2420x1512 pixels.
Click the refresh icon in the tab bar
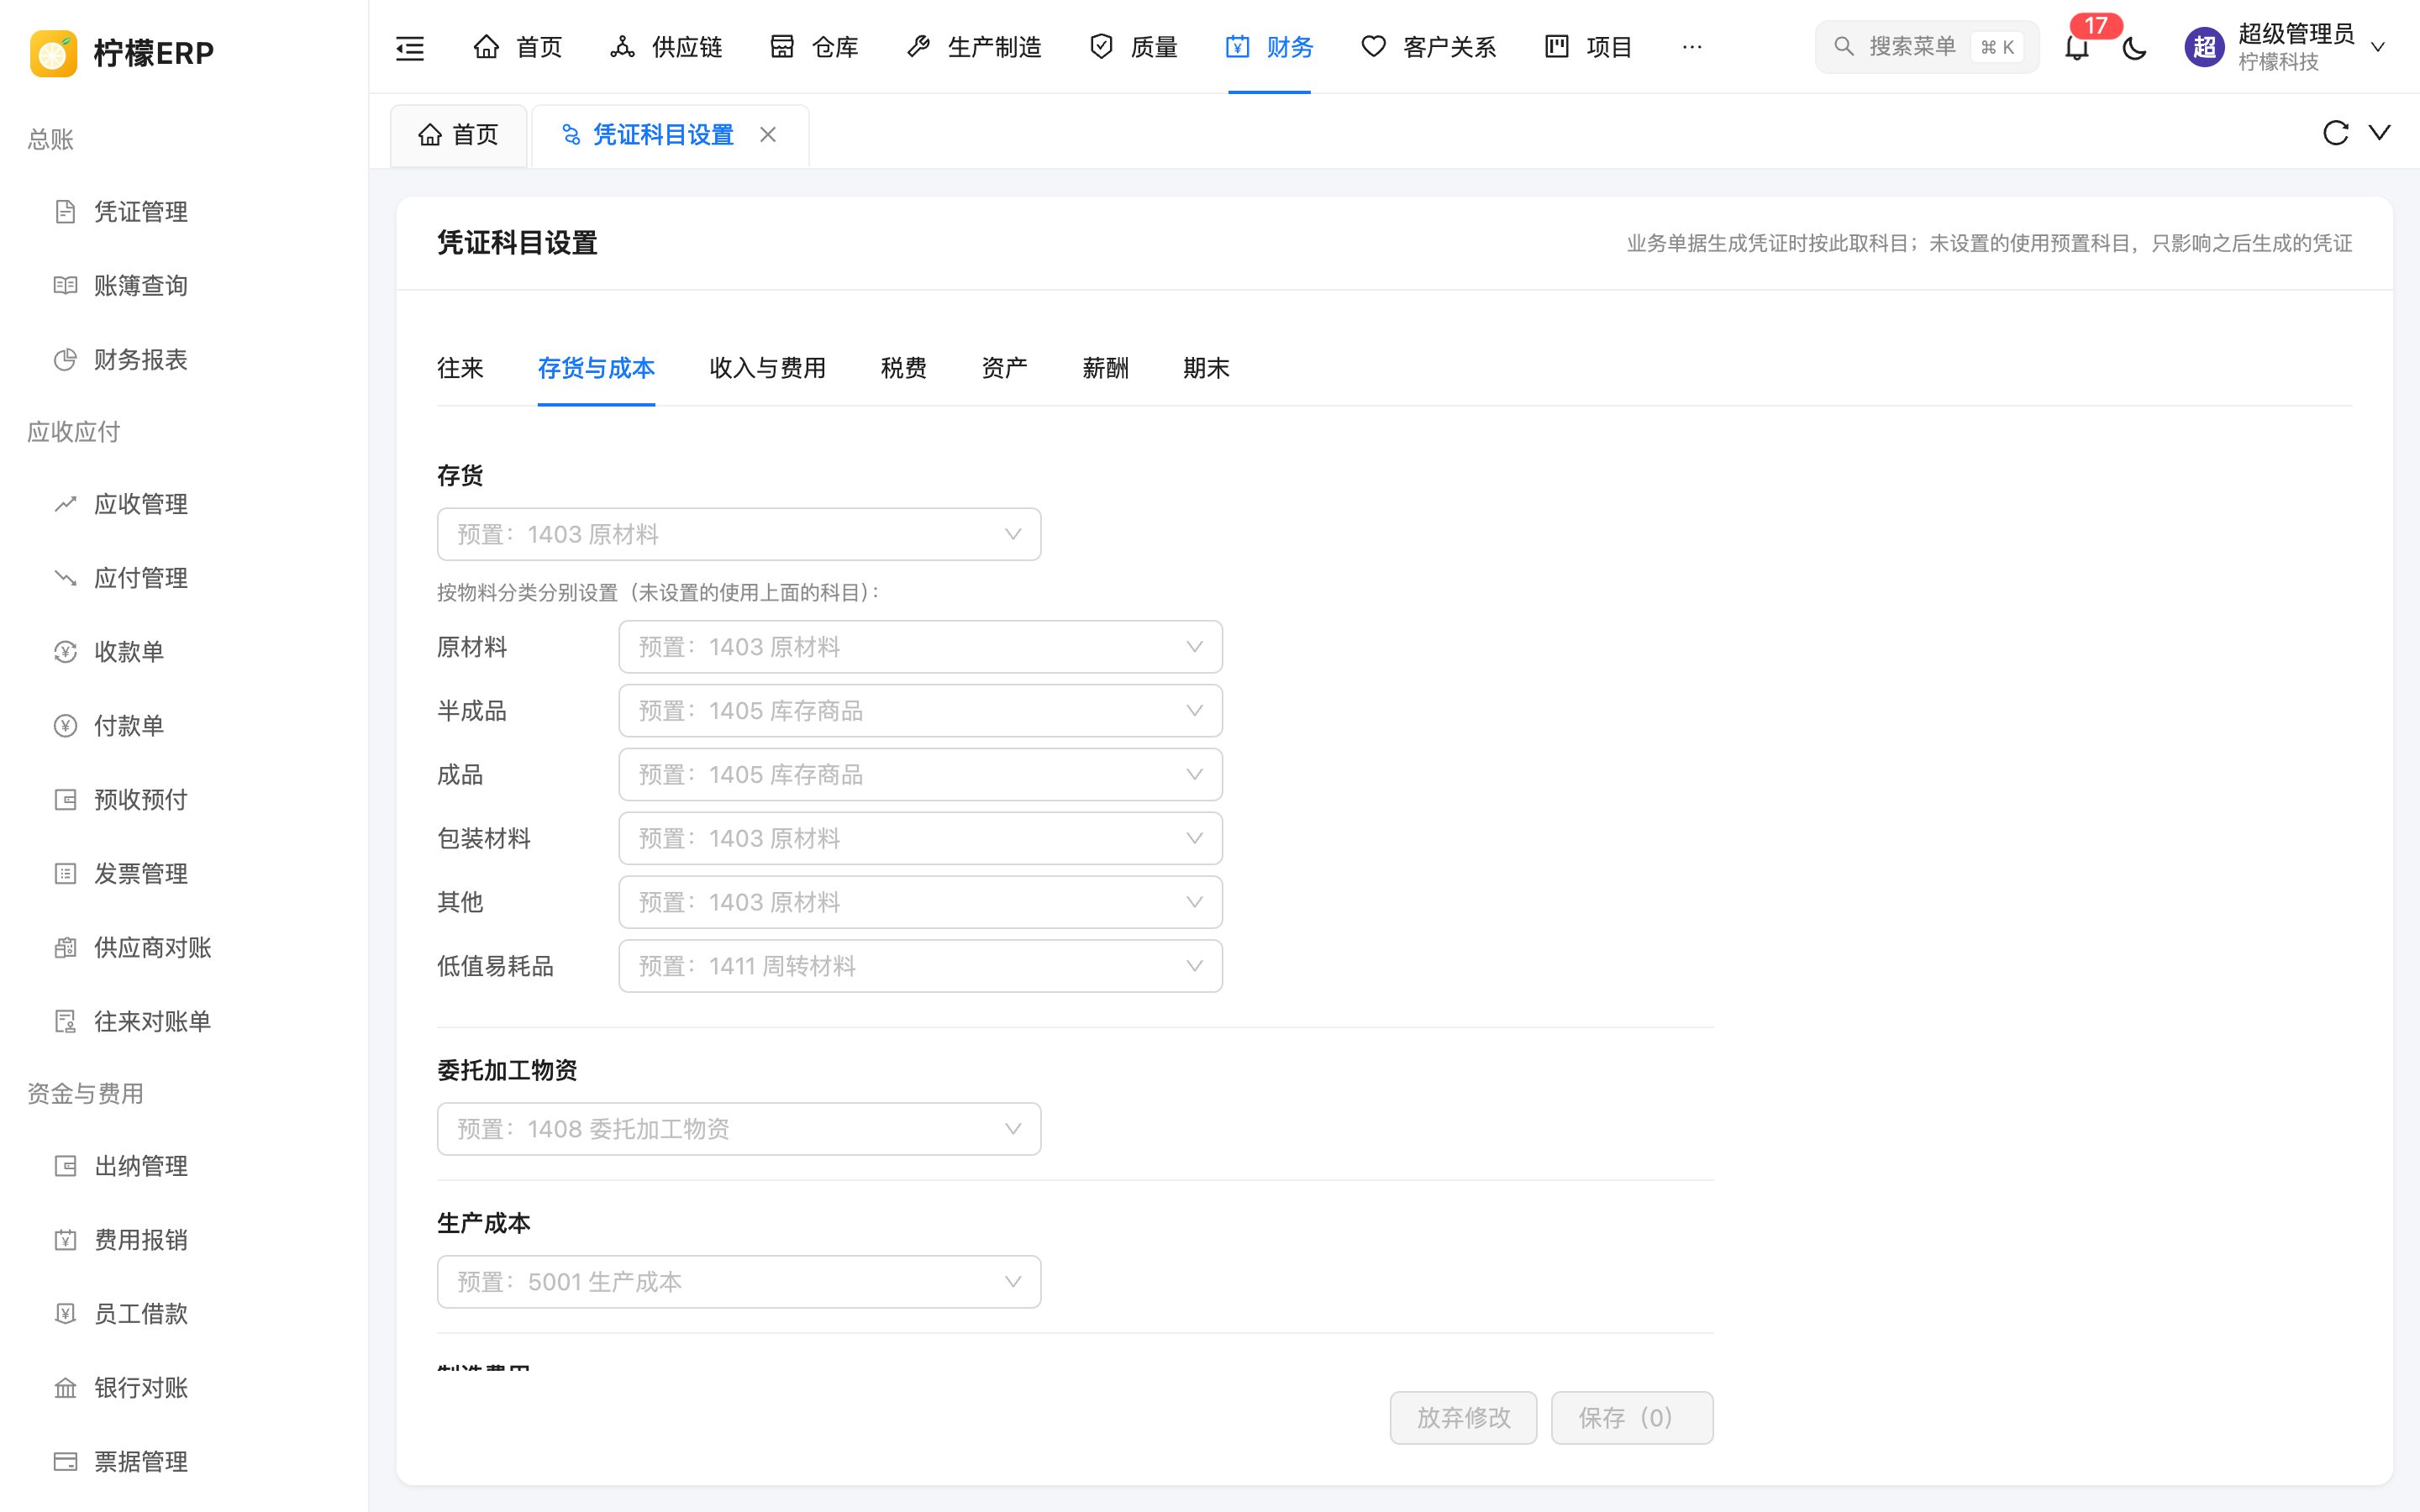tap(2335, 133)
